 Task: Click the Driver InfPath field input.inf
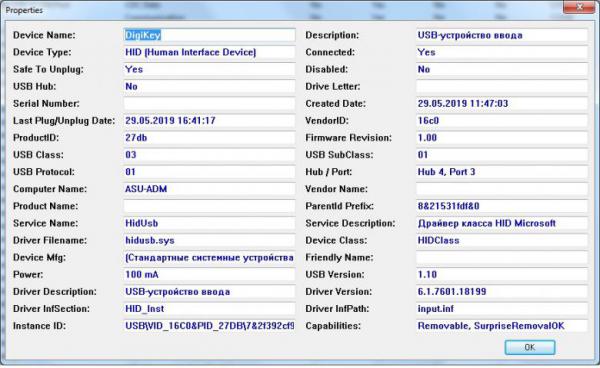tap(502, 309)
